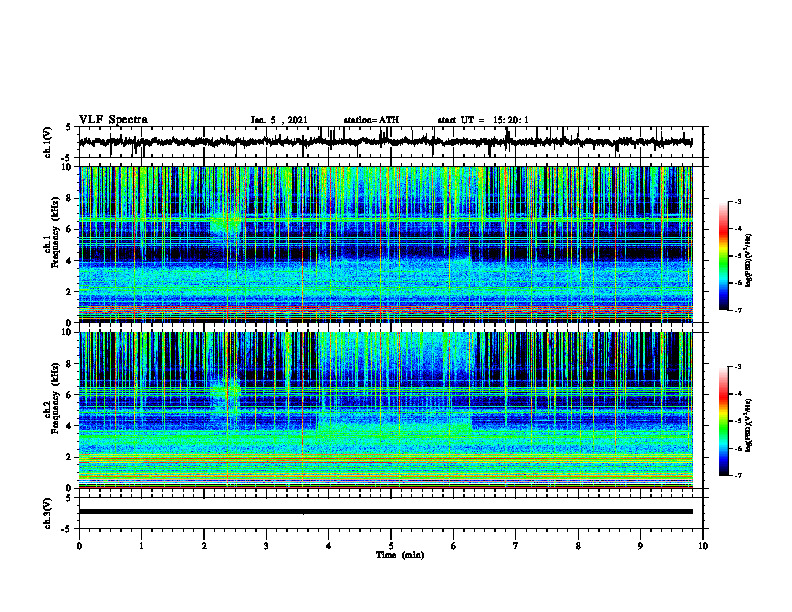Click the ch.1 voltage waveform trace
792x612 pixels.
point(385,142)
